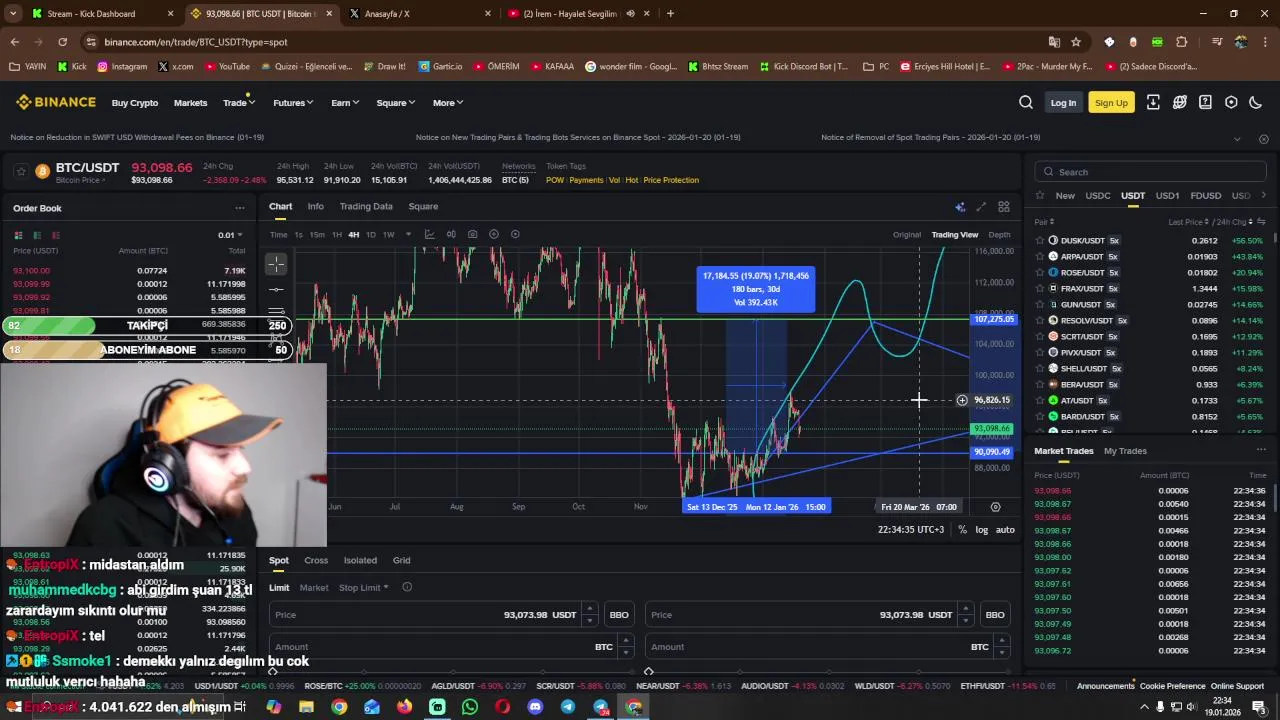Select the 15m timeframe
The height and width of the screenshot is (720, 1280).
[x=316, y=235]
